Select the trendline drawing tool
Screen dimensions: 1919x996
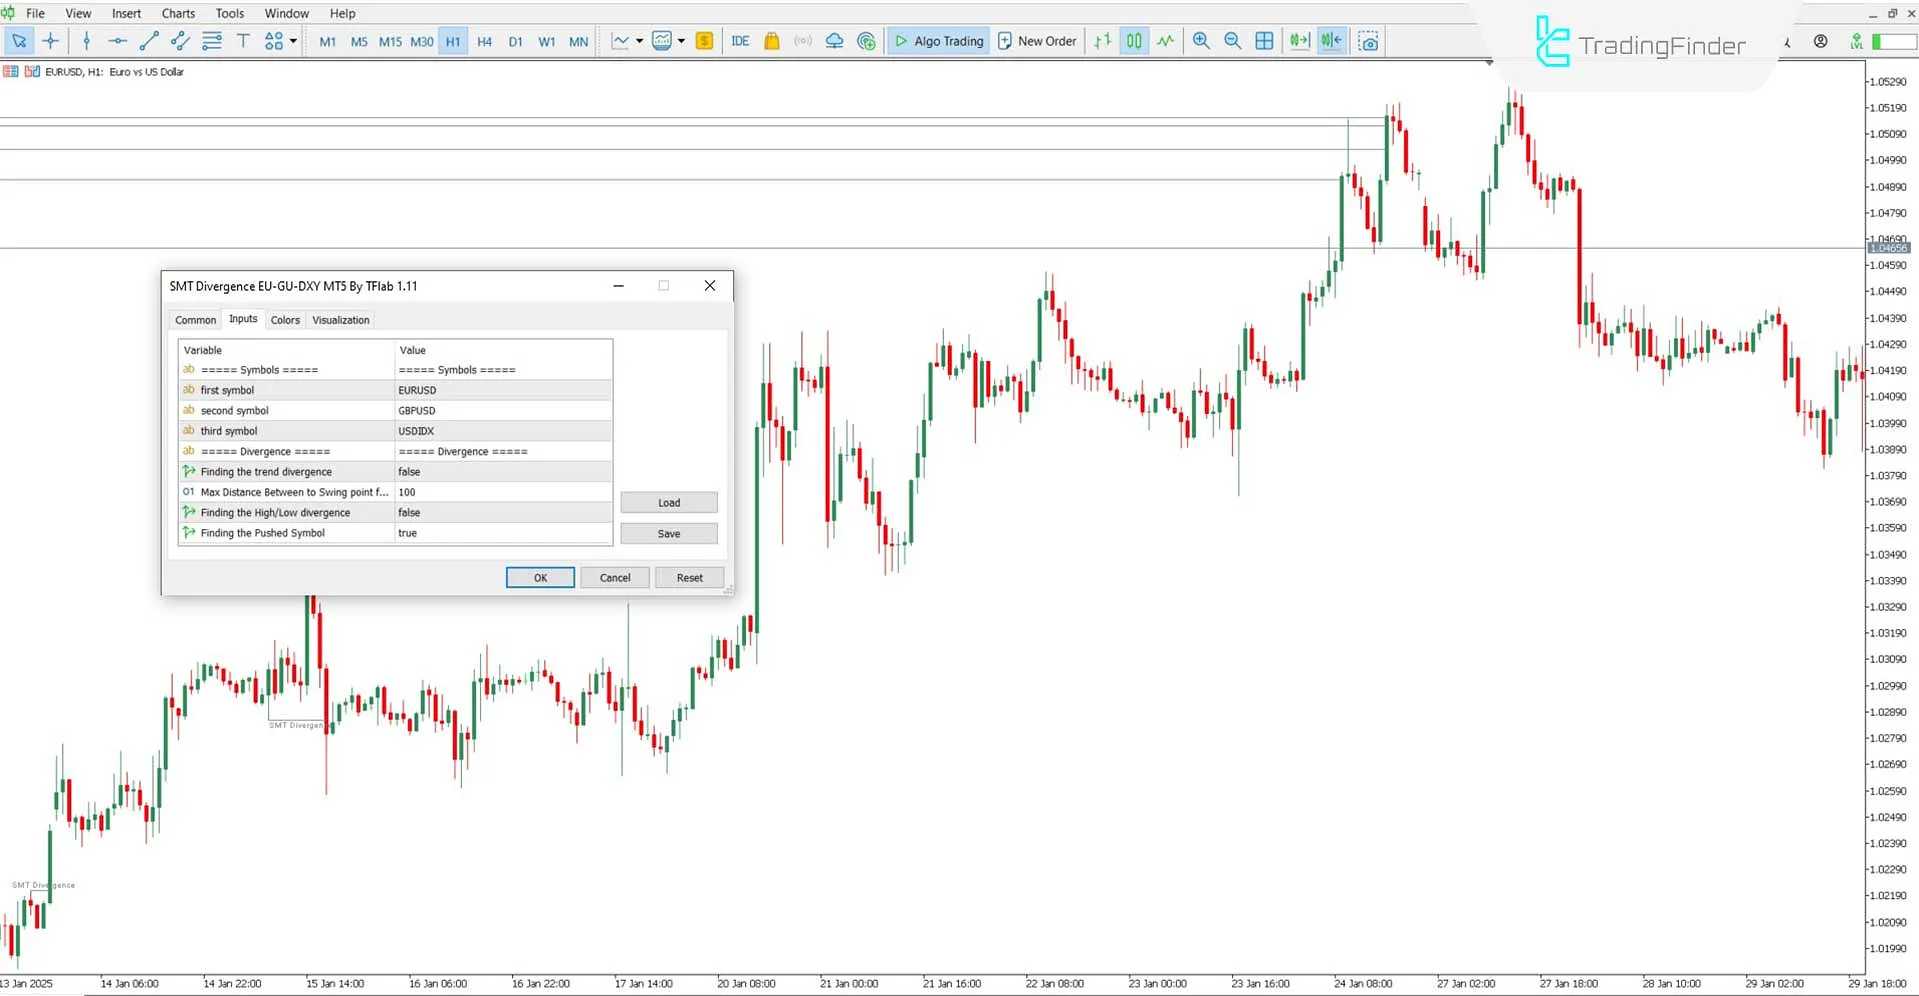149,41
